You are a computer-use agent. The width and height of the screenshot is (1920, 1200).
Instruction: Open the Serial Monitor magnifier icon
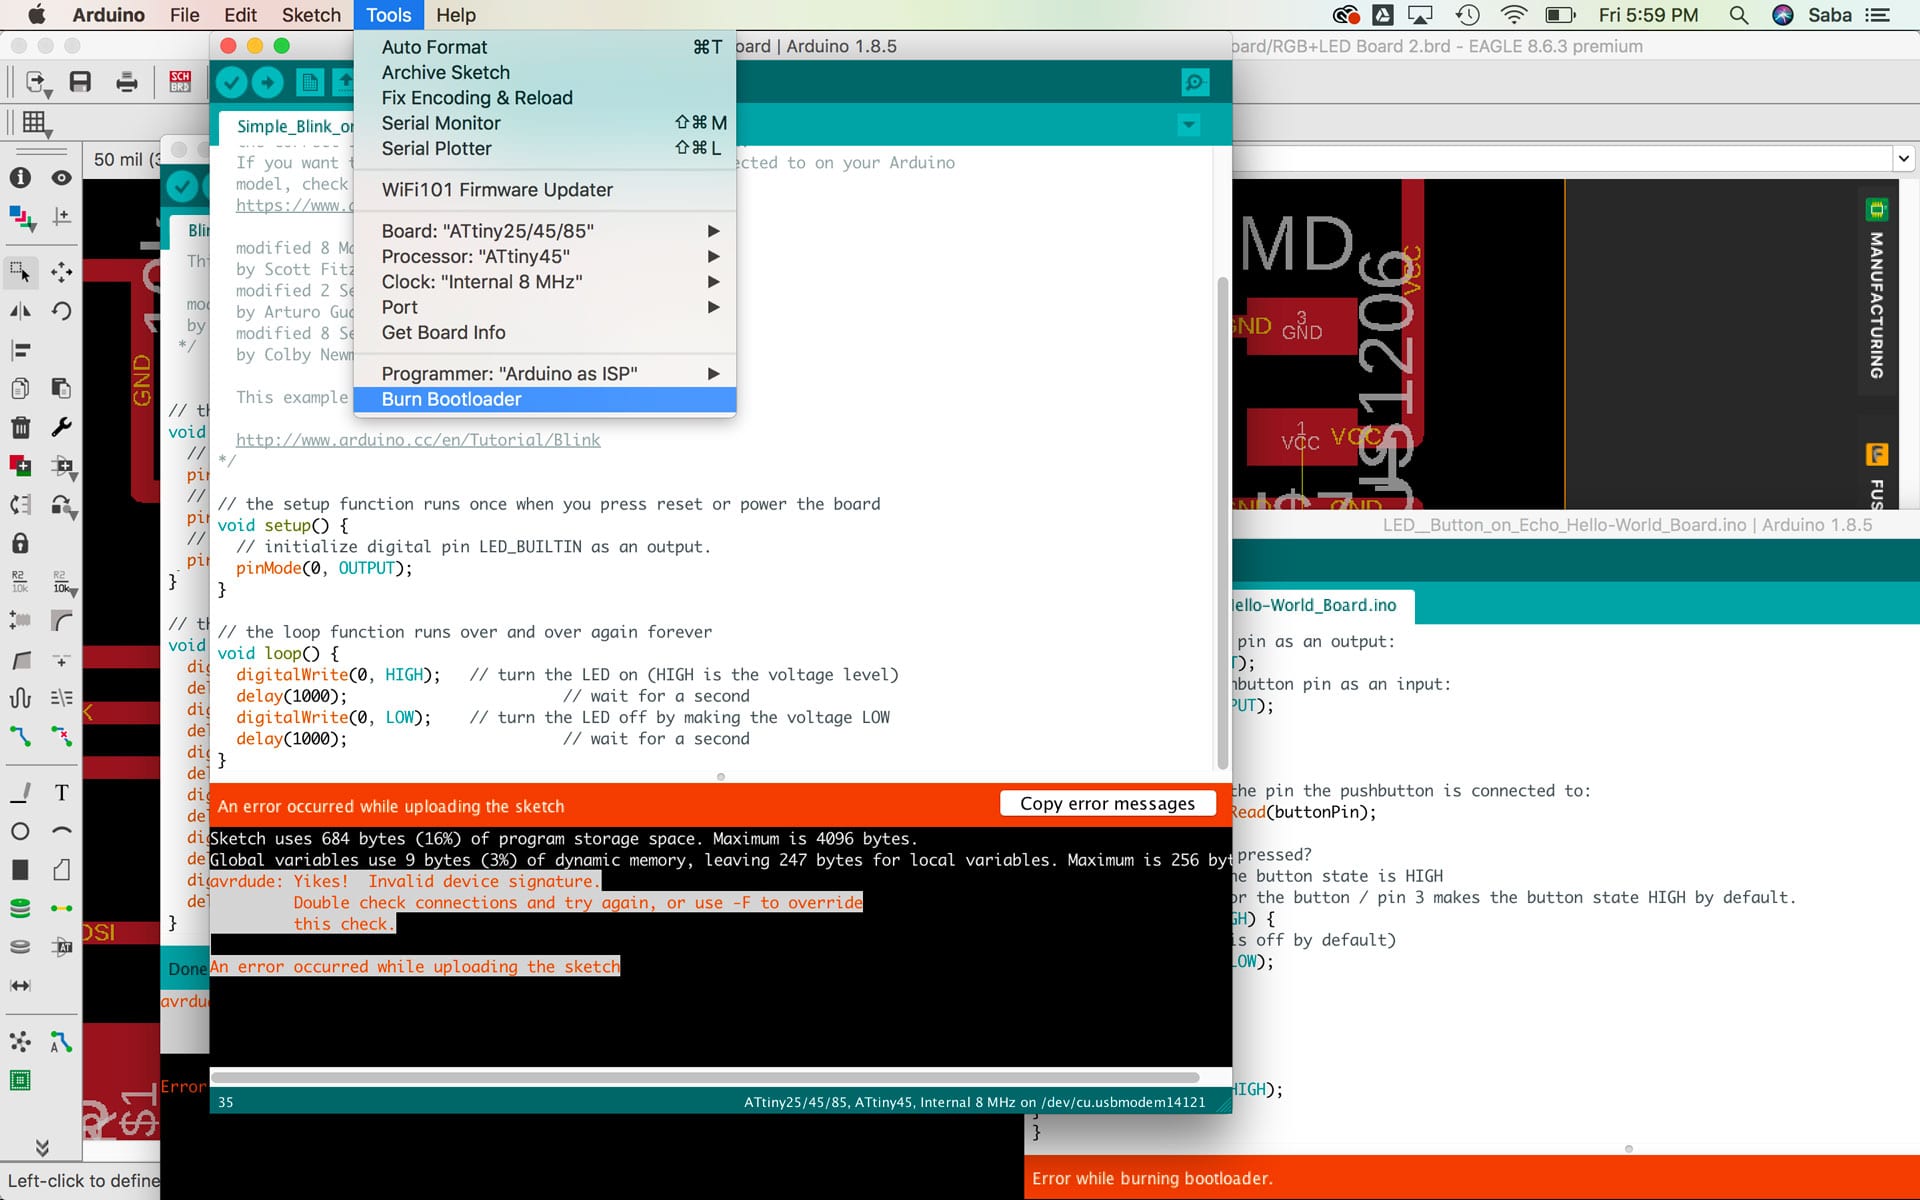pos(1195,82)
